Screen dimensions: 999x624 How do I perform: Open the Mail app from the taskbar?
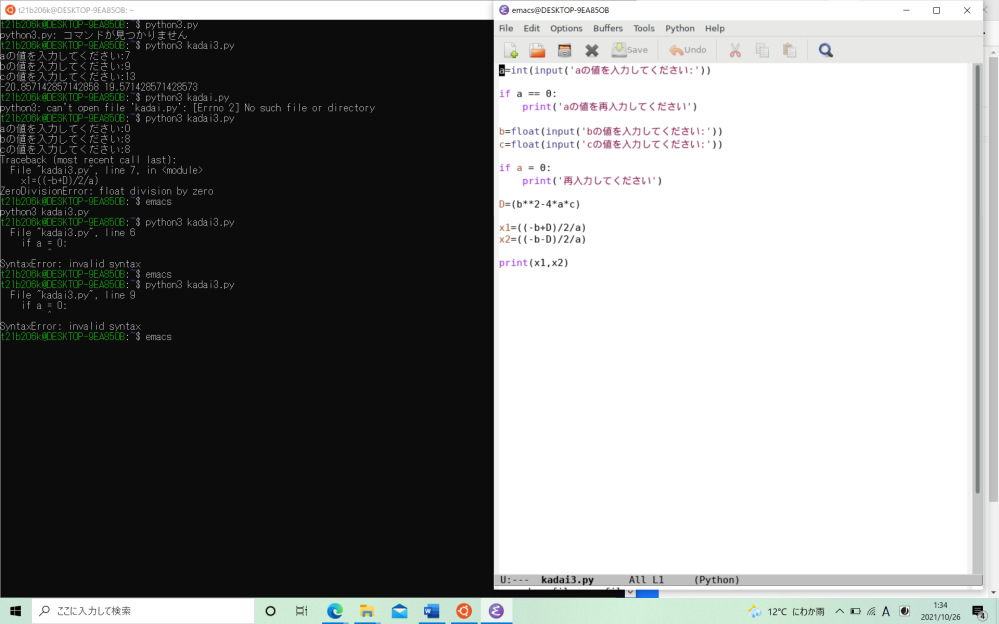399,611
